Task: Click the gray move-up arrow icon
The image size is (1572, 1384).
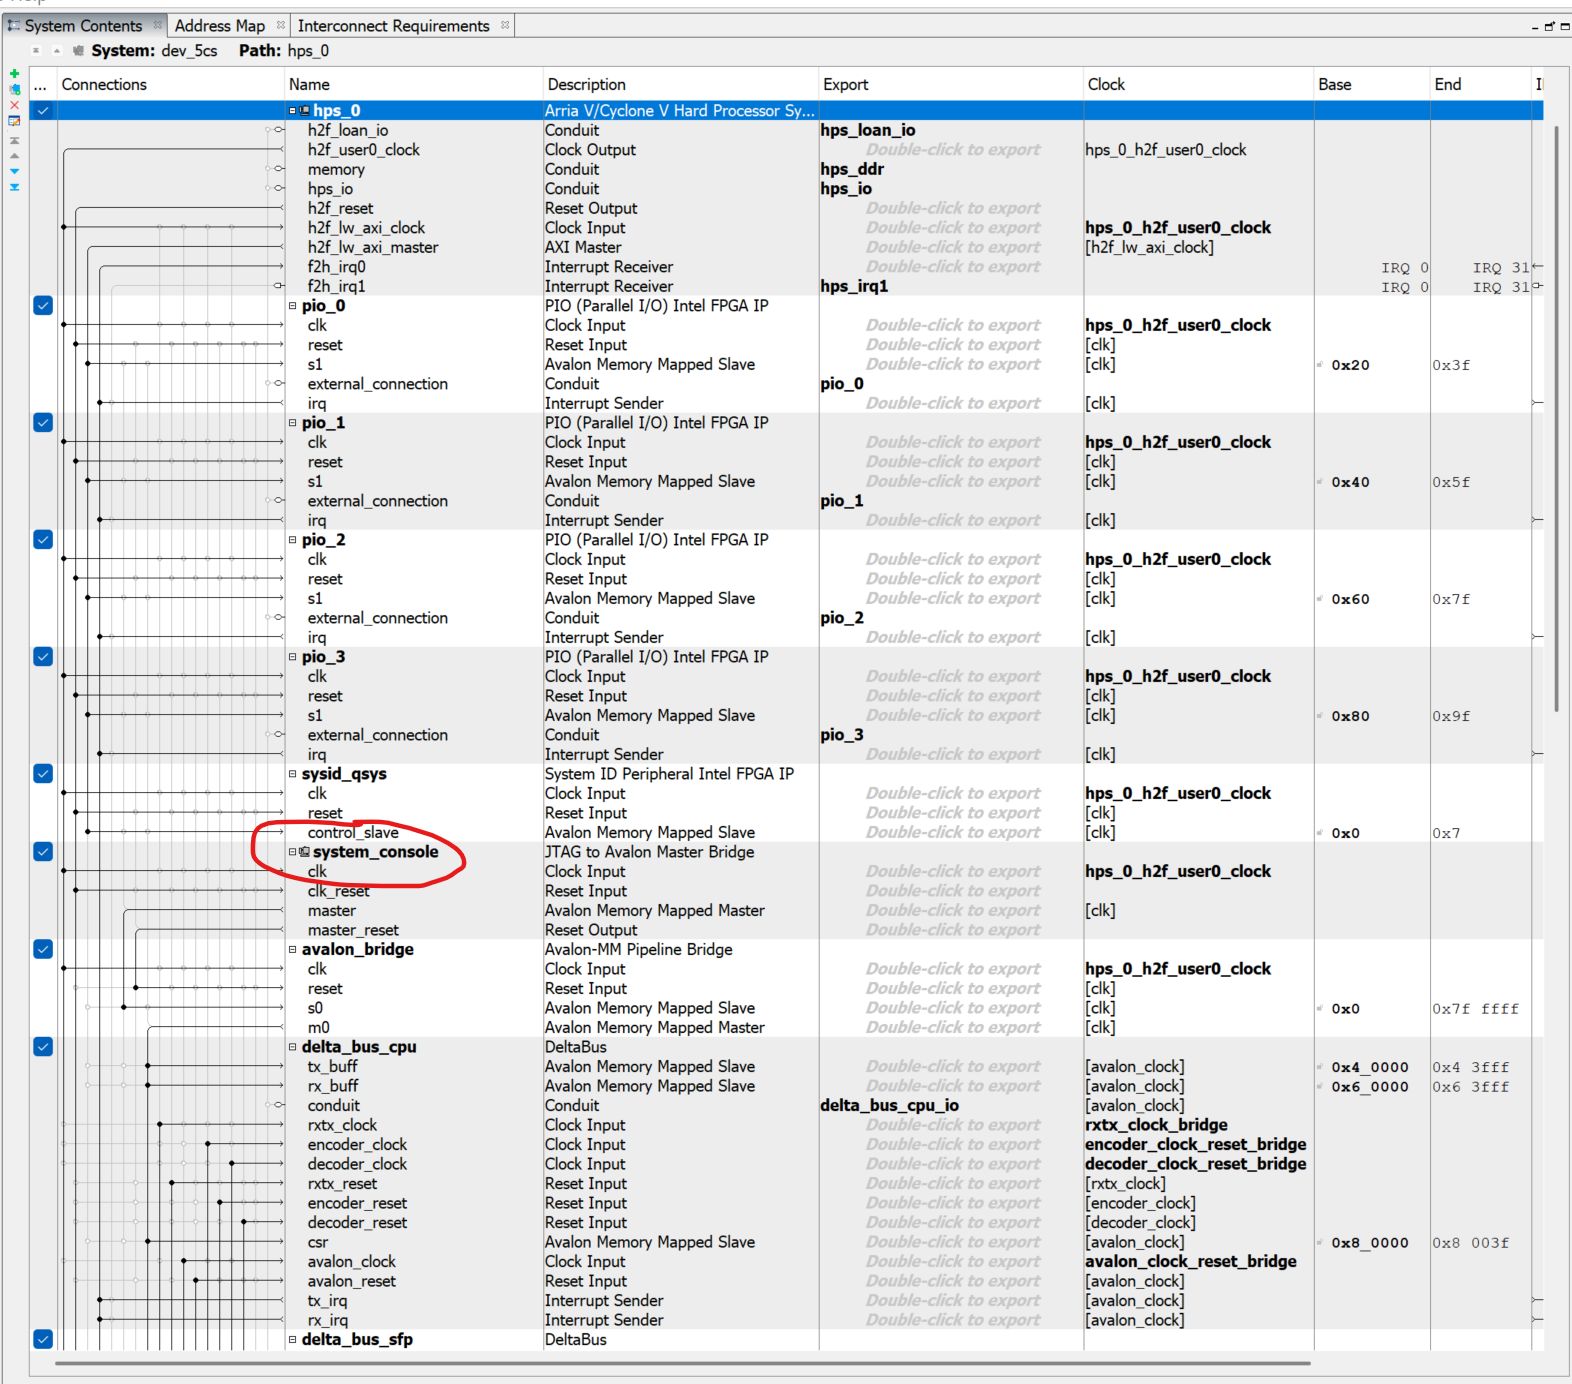Action: (14, 155)
